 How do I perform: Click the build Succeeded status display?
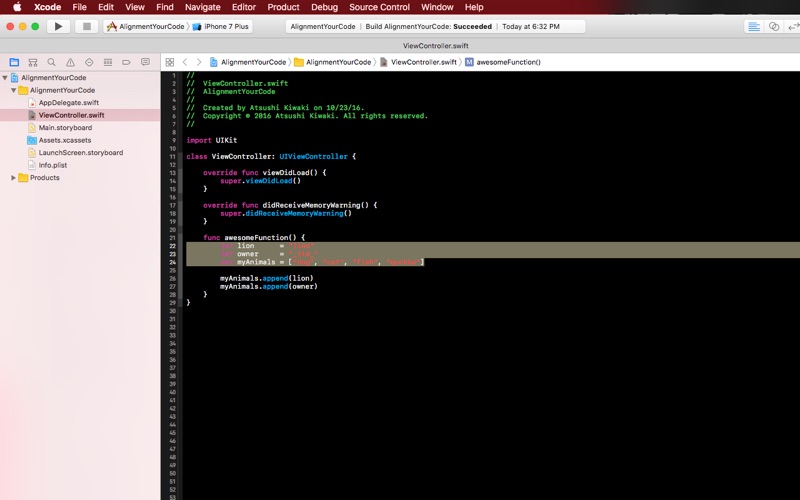pyautogui.click(x=435, y=27)
